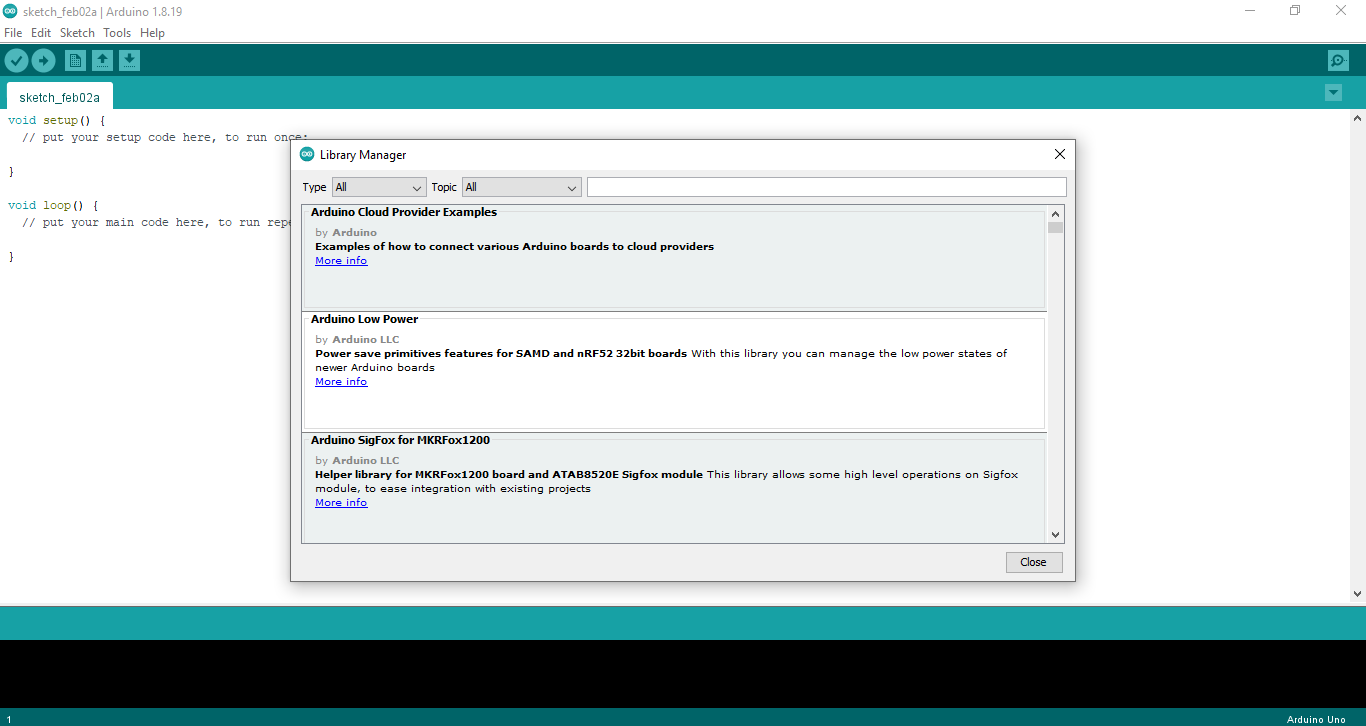
Task: Click the library search filter field
Action: tap(827, 187)
